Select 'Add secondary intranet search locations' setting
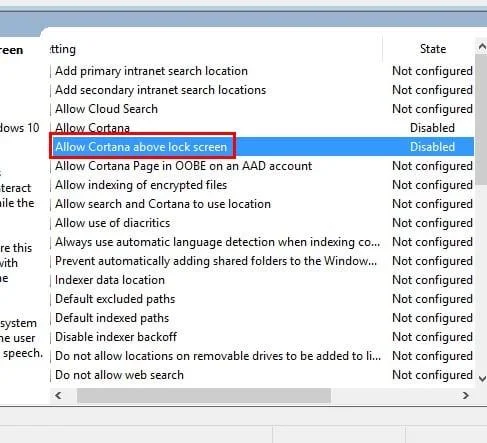This screenshot has height=443, width=487. click(x=160, y=90)
